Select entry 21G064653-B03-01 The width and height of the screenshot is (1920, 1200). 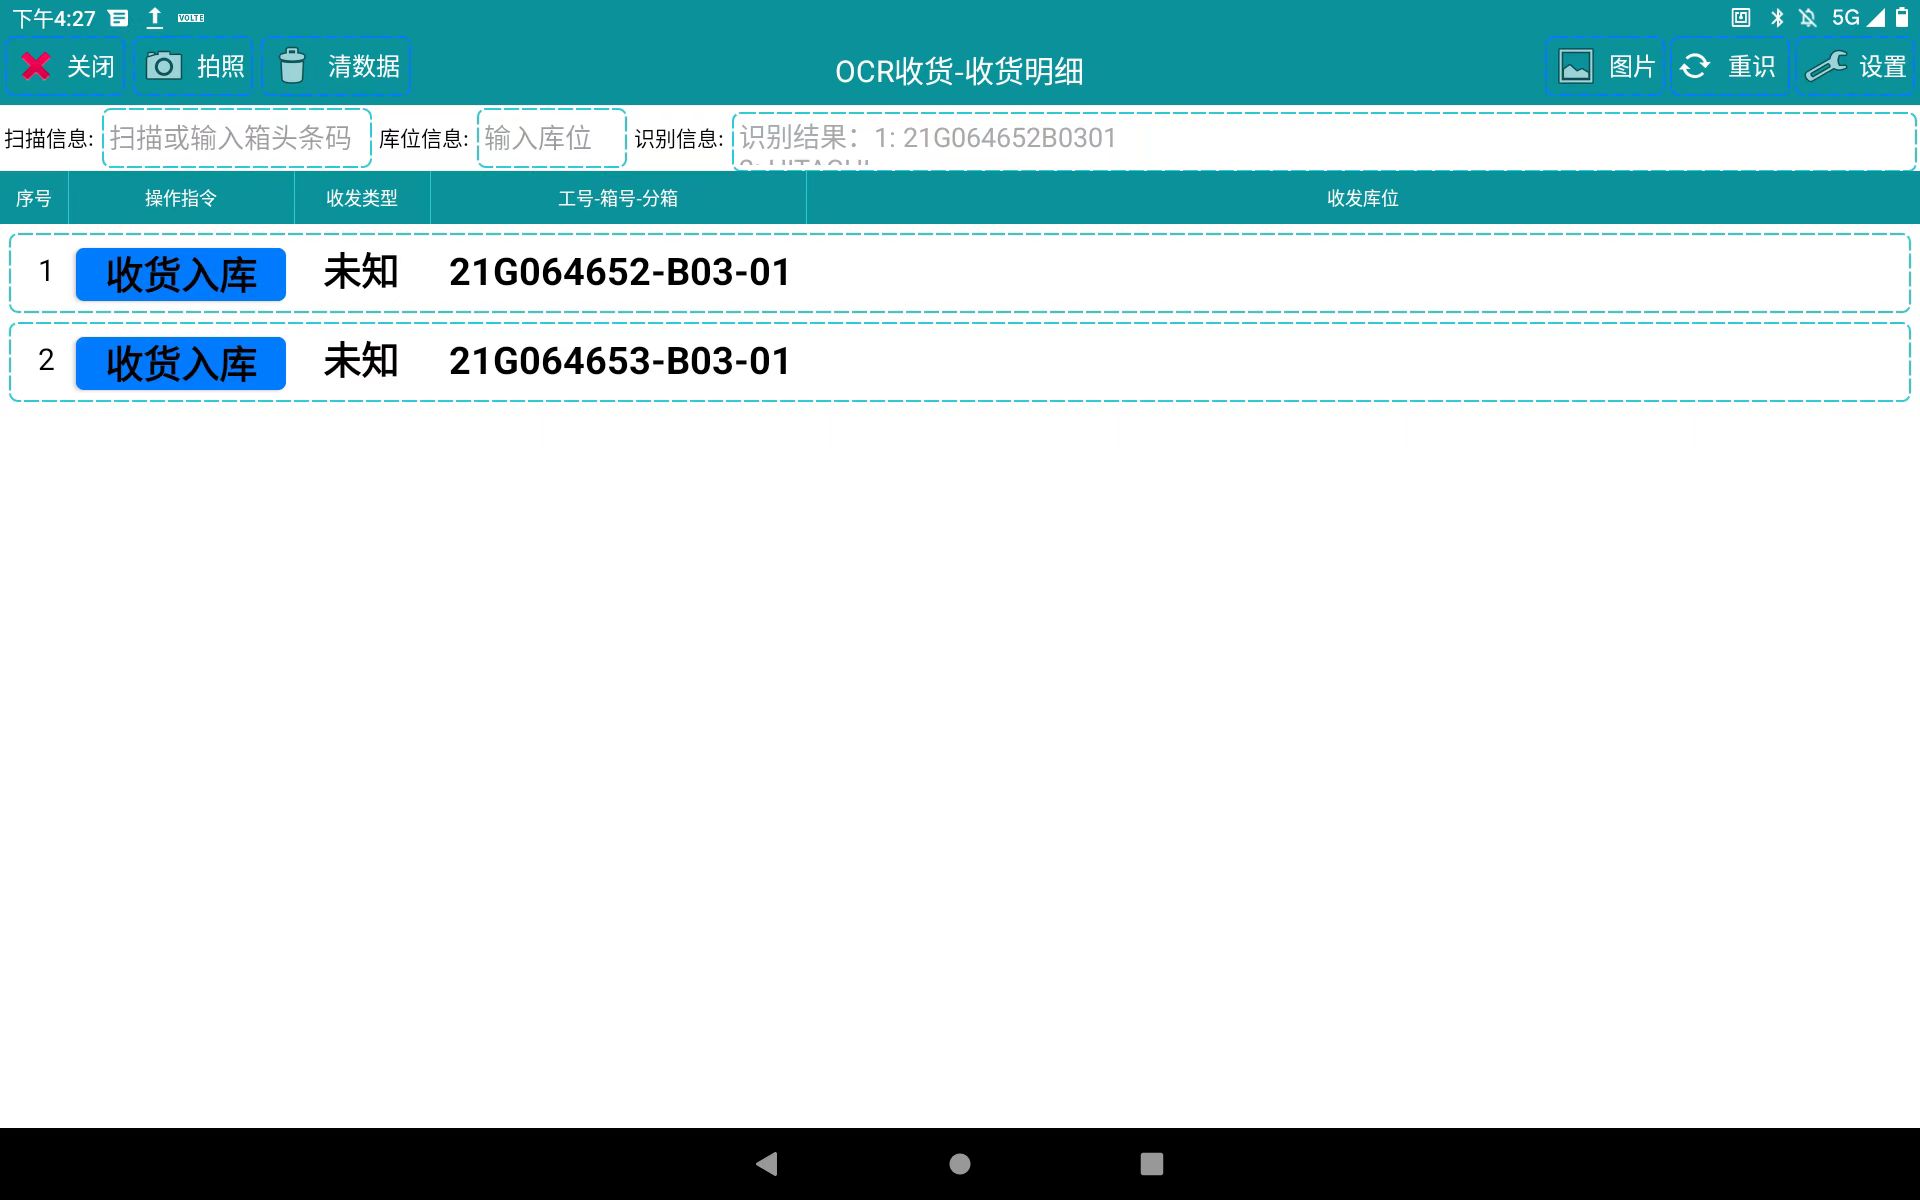619,362
